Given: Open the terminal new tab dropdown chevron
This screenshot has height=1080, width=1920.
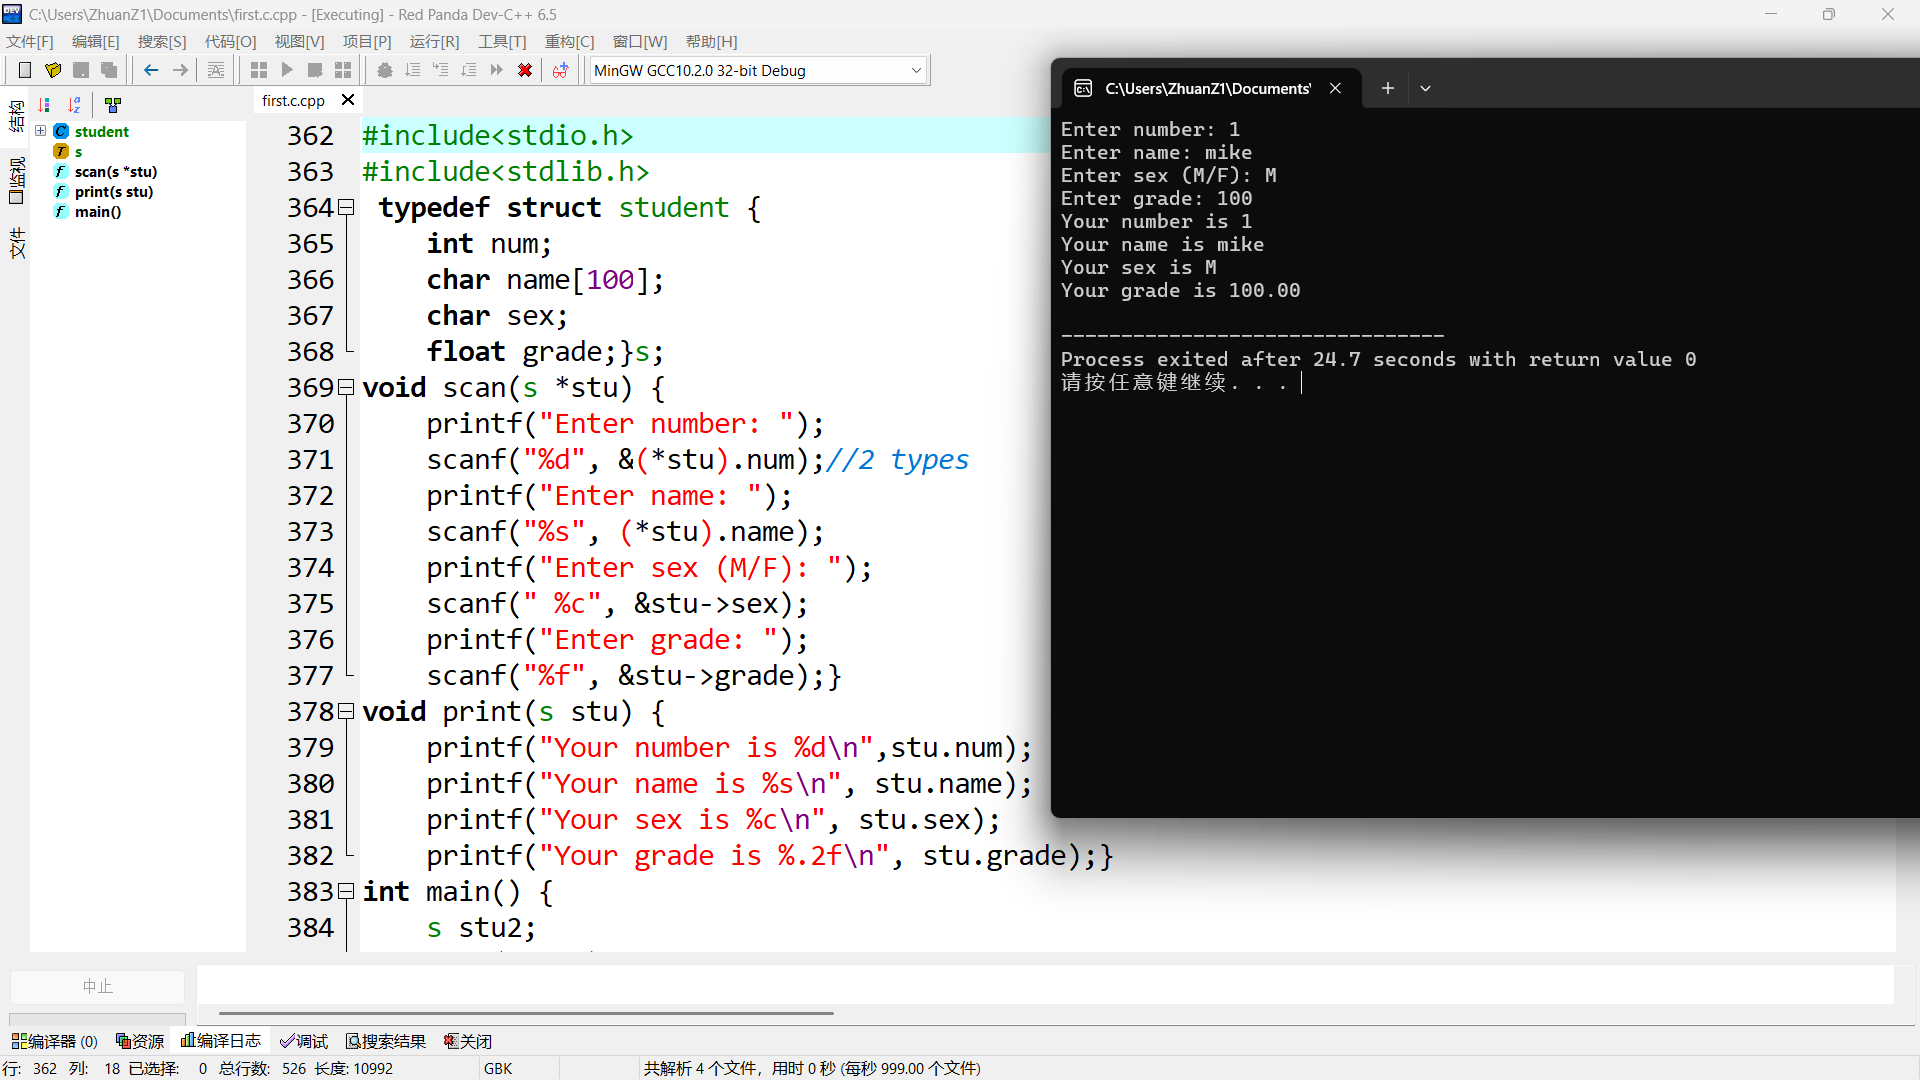Looking at the screenshot, I should (x=1425, y=88).
